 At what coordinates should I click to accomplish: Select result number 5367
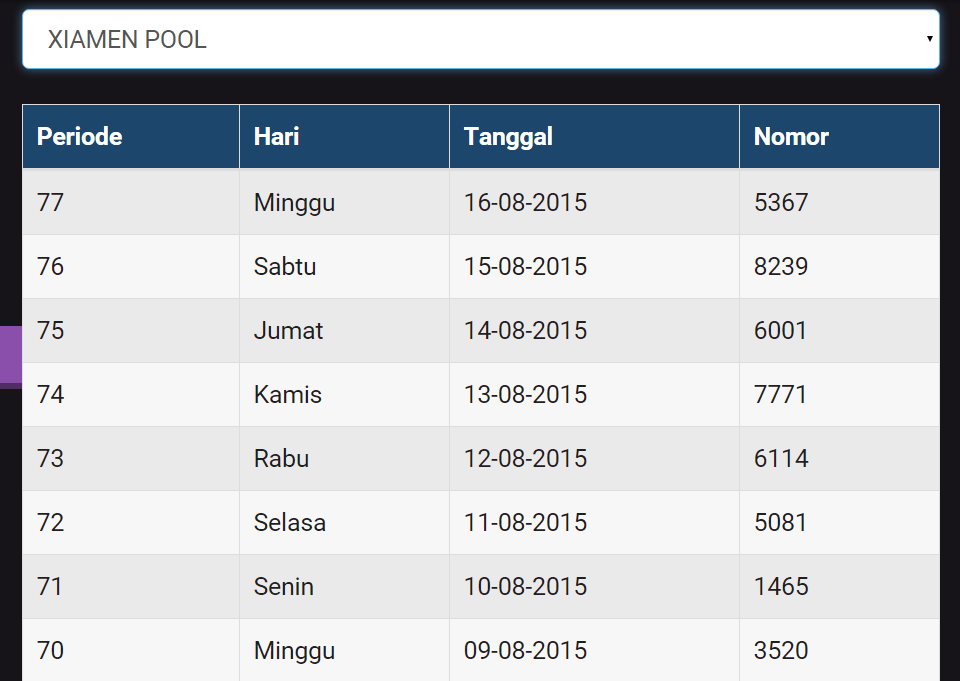pos(781,203)
